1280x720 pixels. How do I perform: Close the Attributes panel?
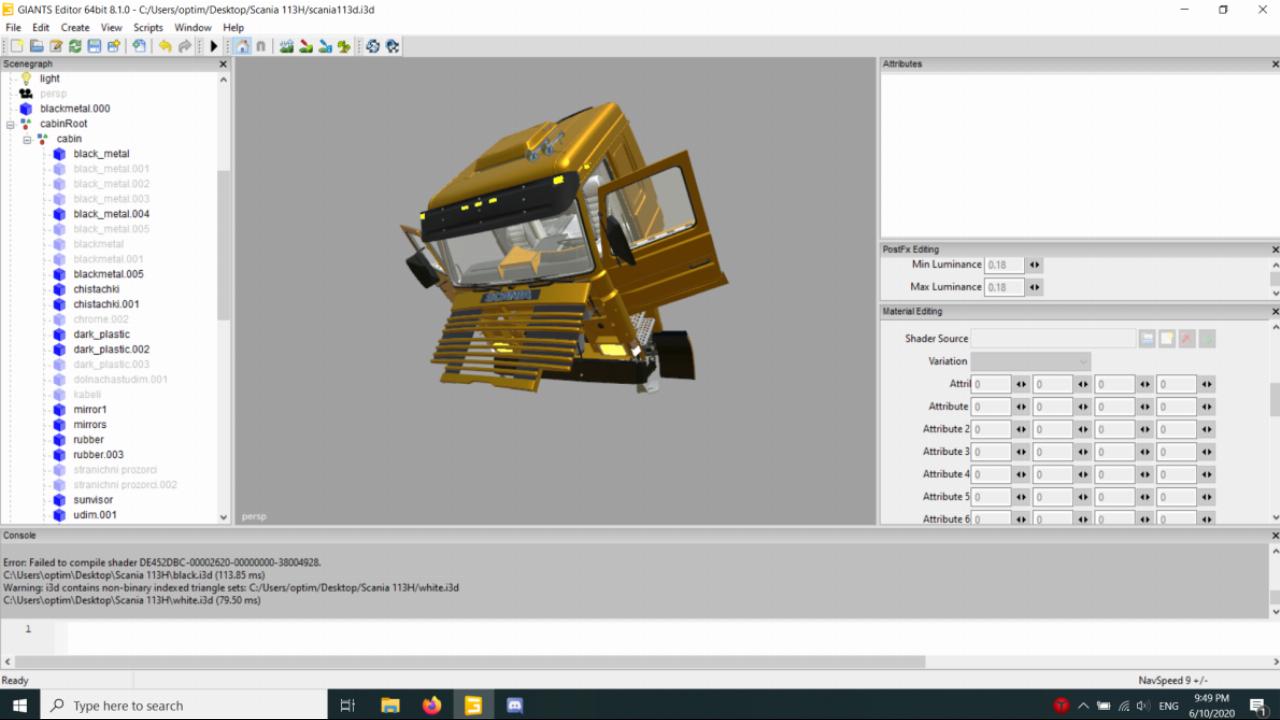pos(1275,64)
